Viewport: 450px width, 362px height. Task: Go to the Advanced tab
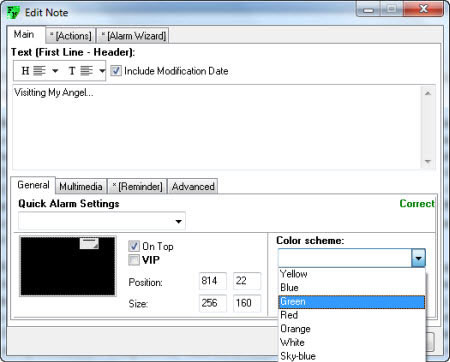coord(193,186)
